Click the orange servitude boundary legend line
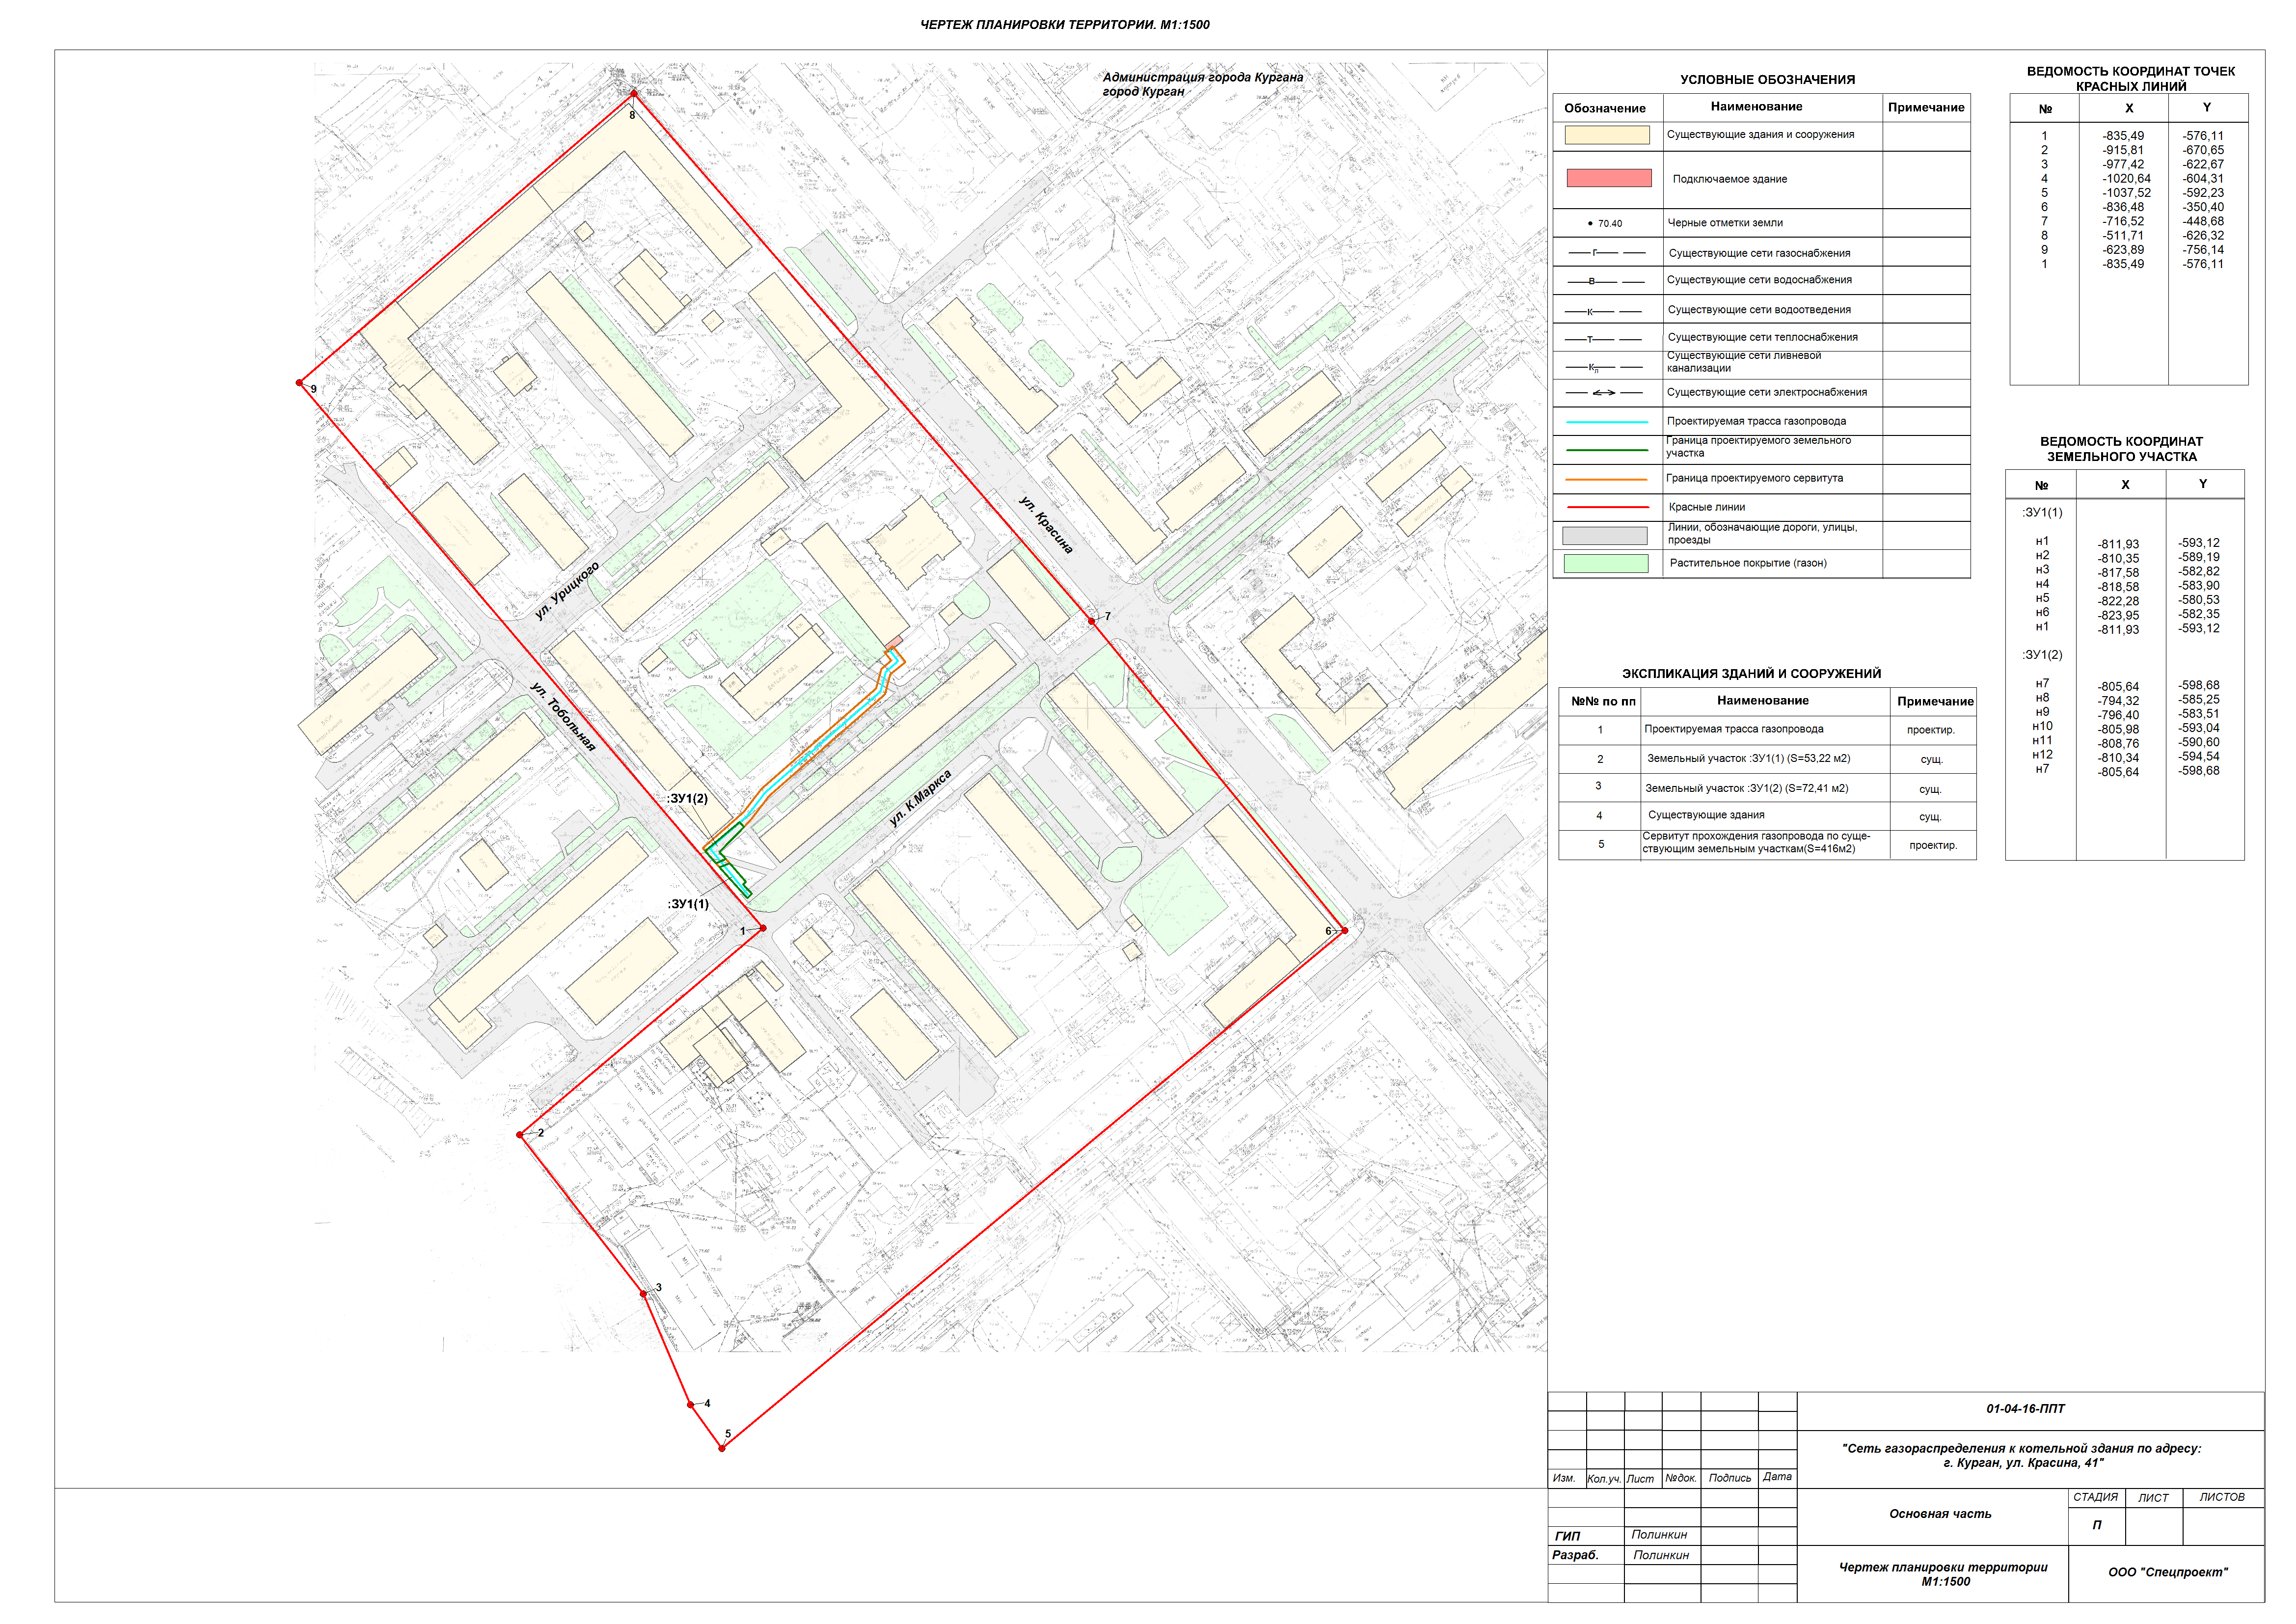2296x1624 pixels. (x=1606, y=479)
